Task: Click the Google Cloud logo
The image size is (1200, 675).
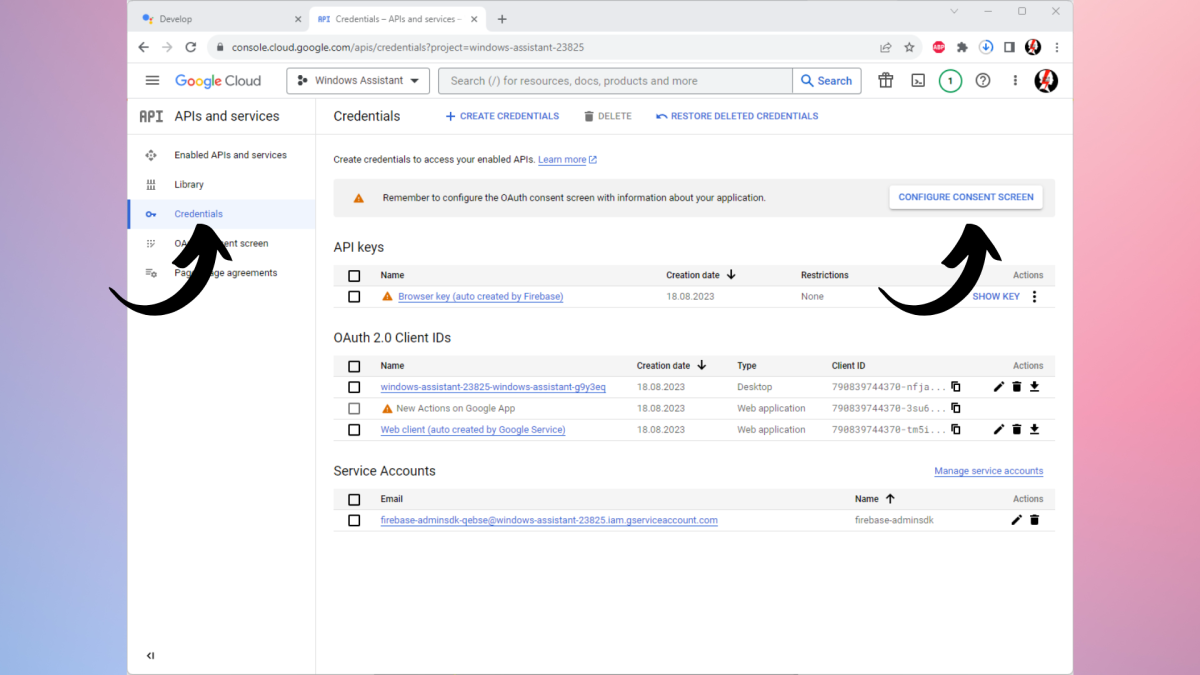Action: pyautogui.click(x=218, y=81)
